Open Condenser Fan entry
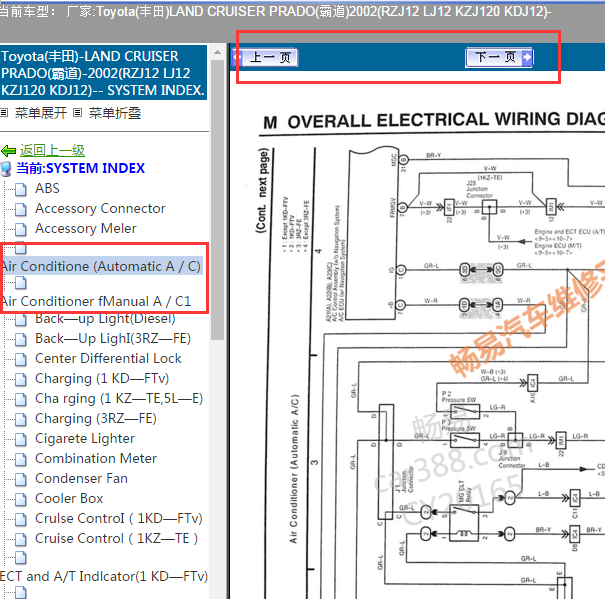Viewport: 605px width, 599px height. click(81, 479)
